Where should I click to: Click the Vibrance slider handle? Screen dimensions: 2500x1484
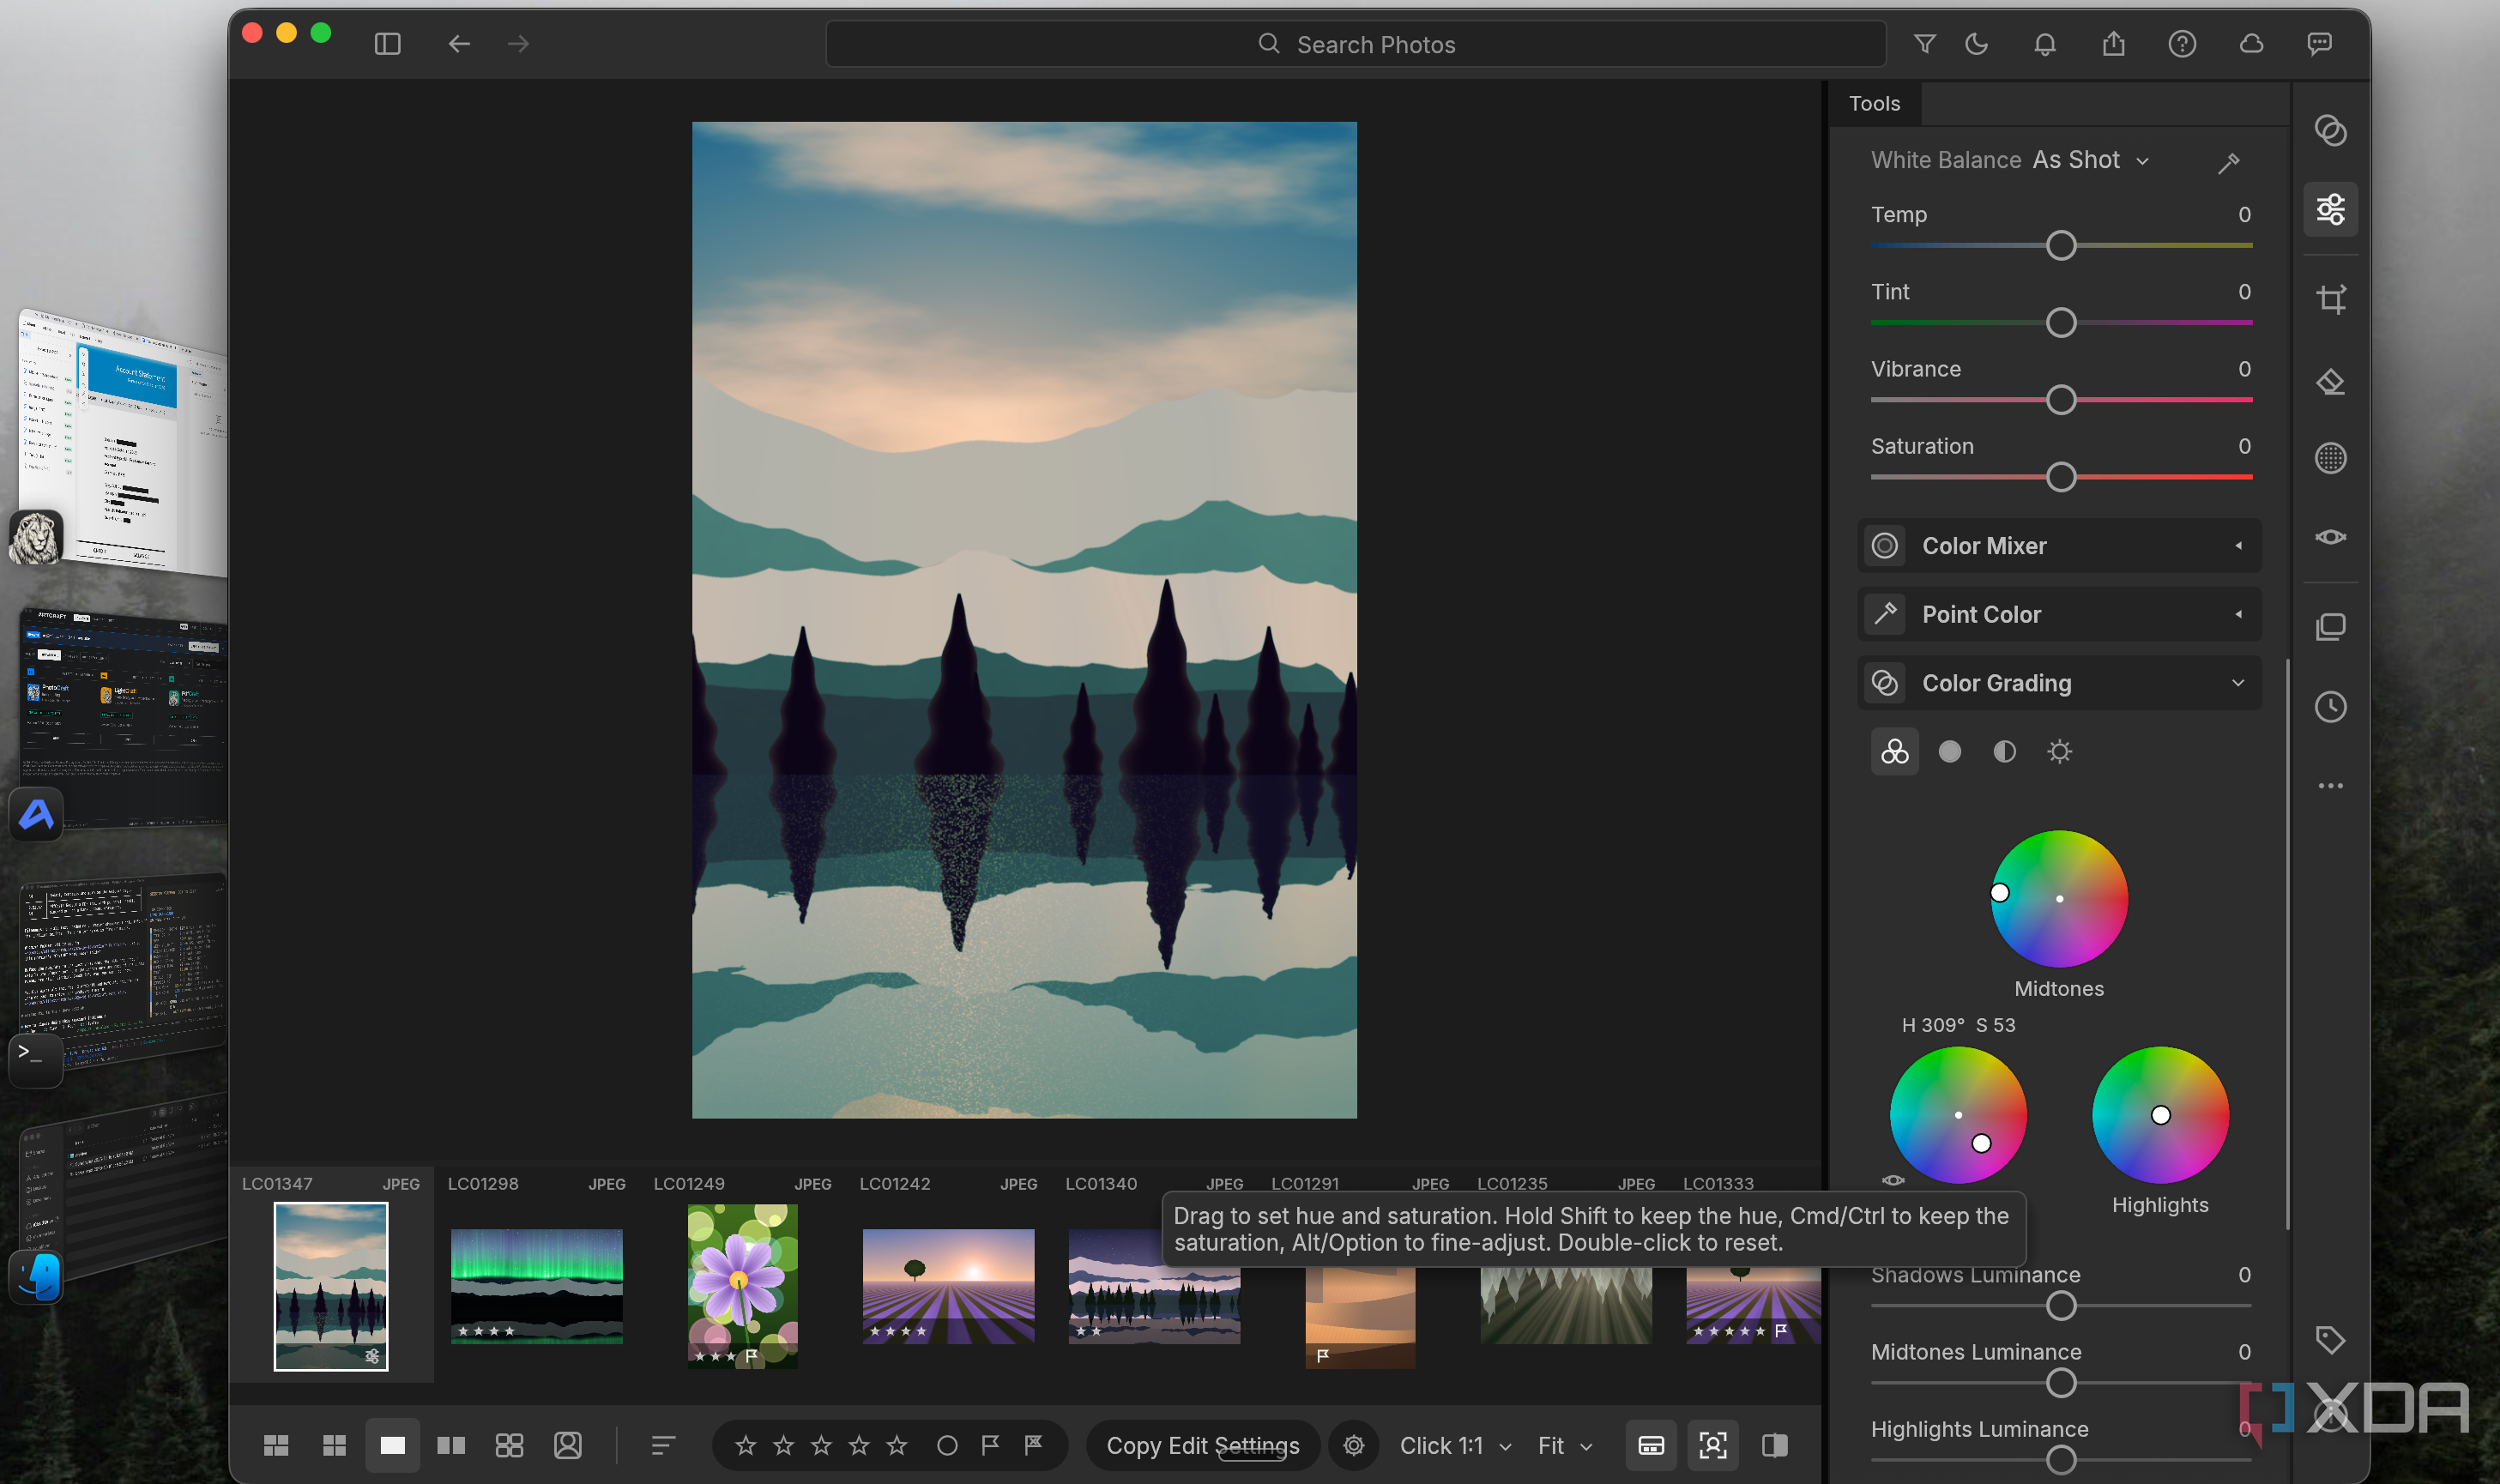click(x=2061, y=400)
